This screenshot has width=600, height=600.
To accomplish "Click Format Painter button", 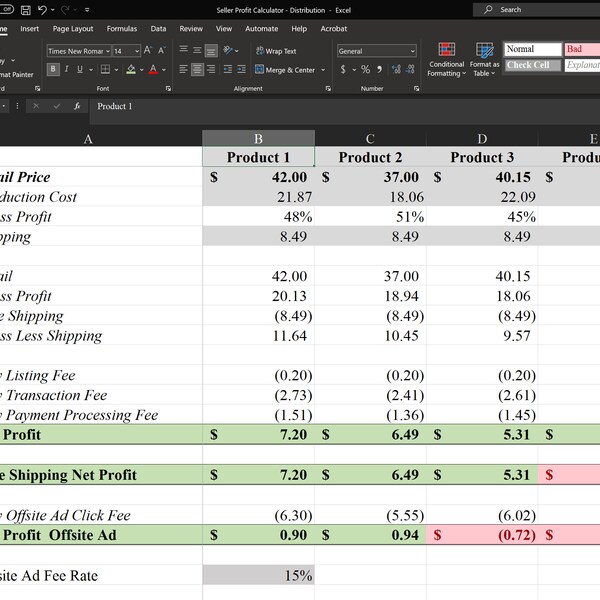I will (15, 75).
